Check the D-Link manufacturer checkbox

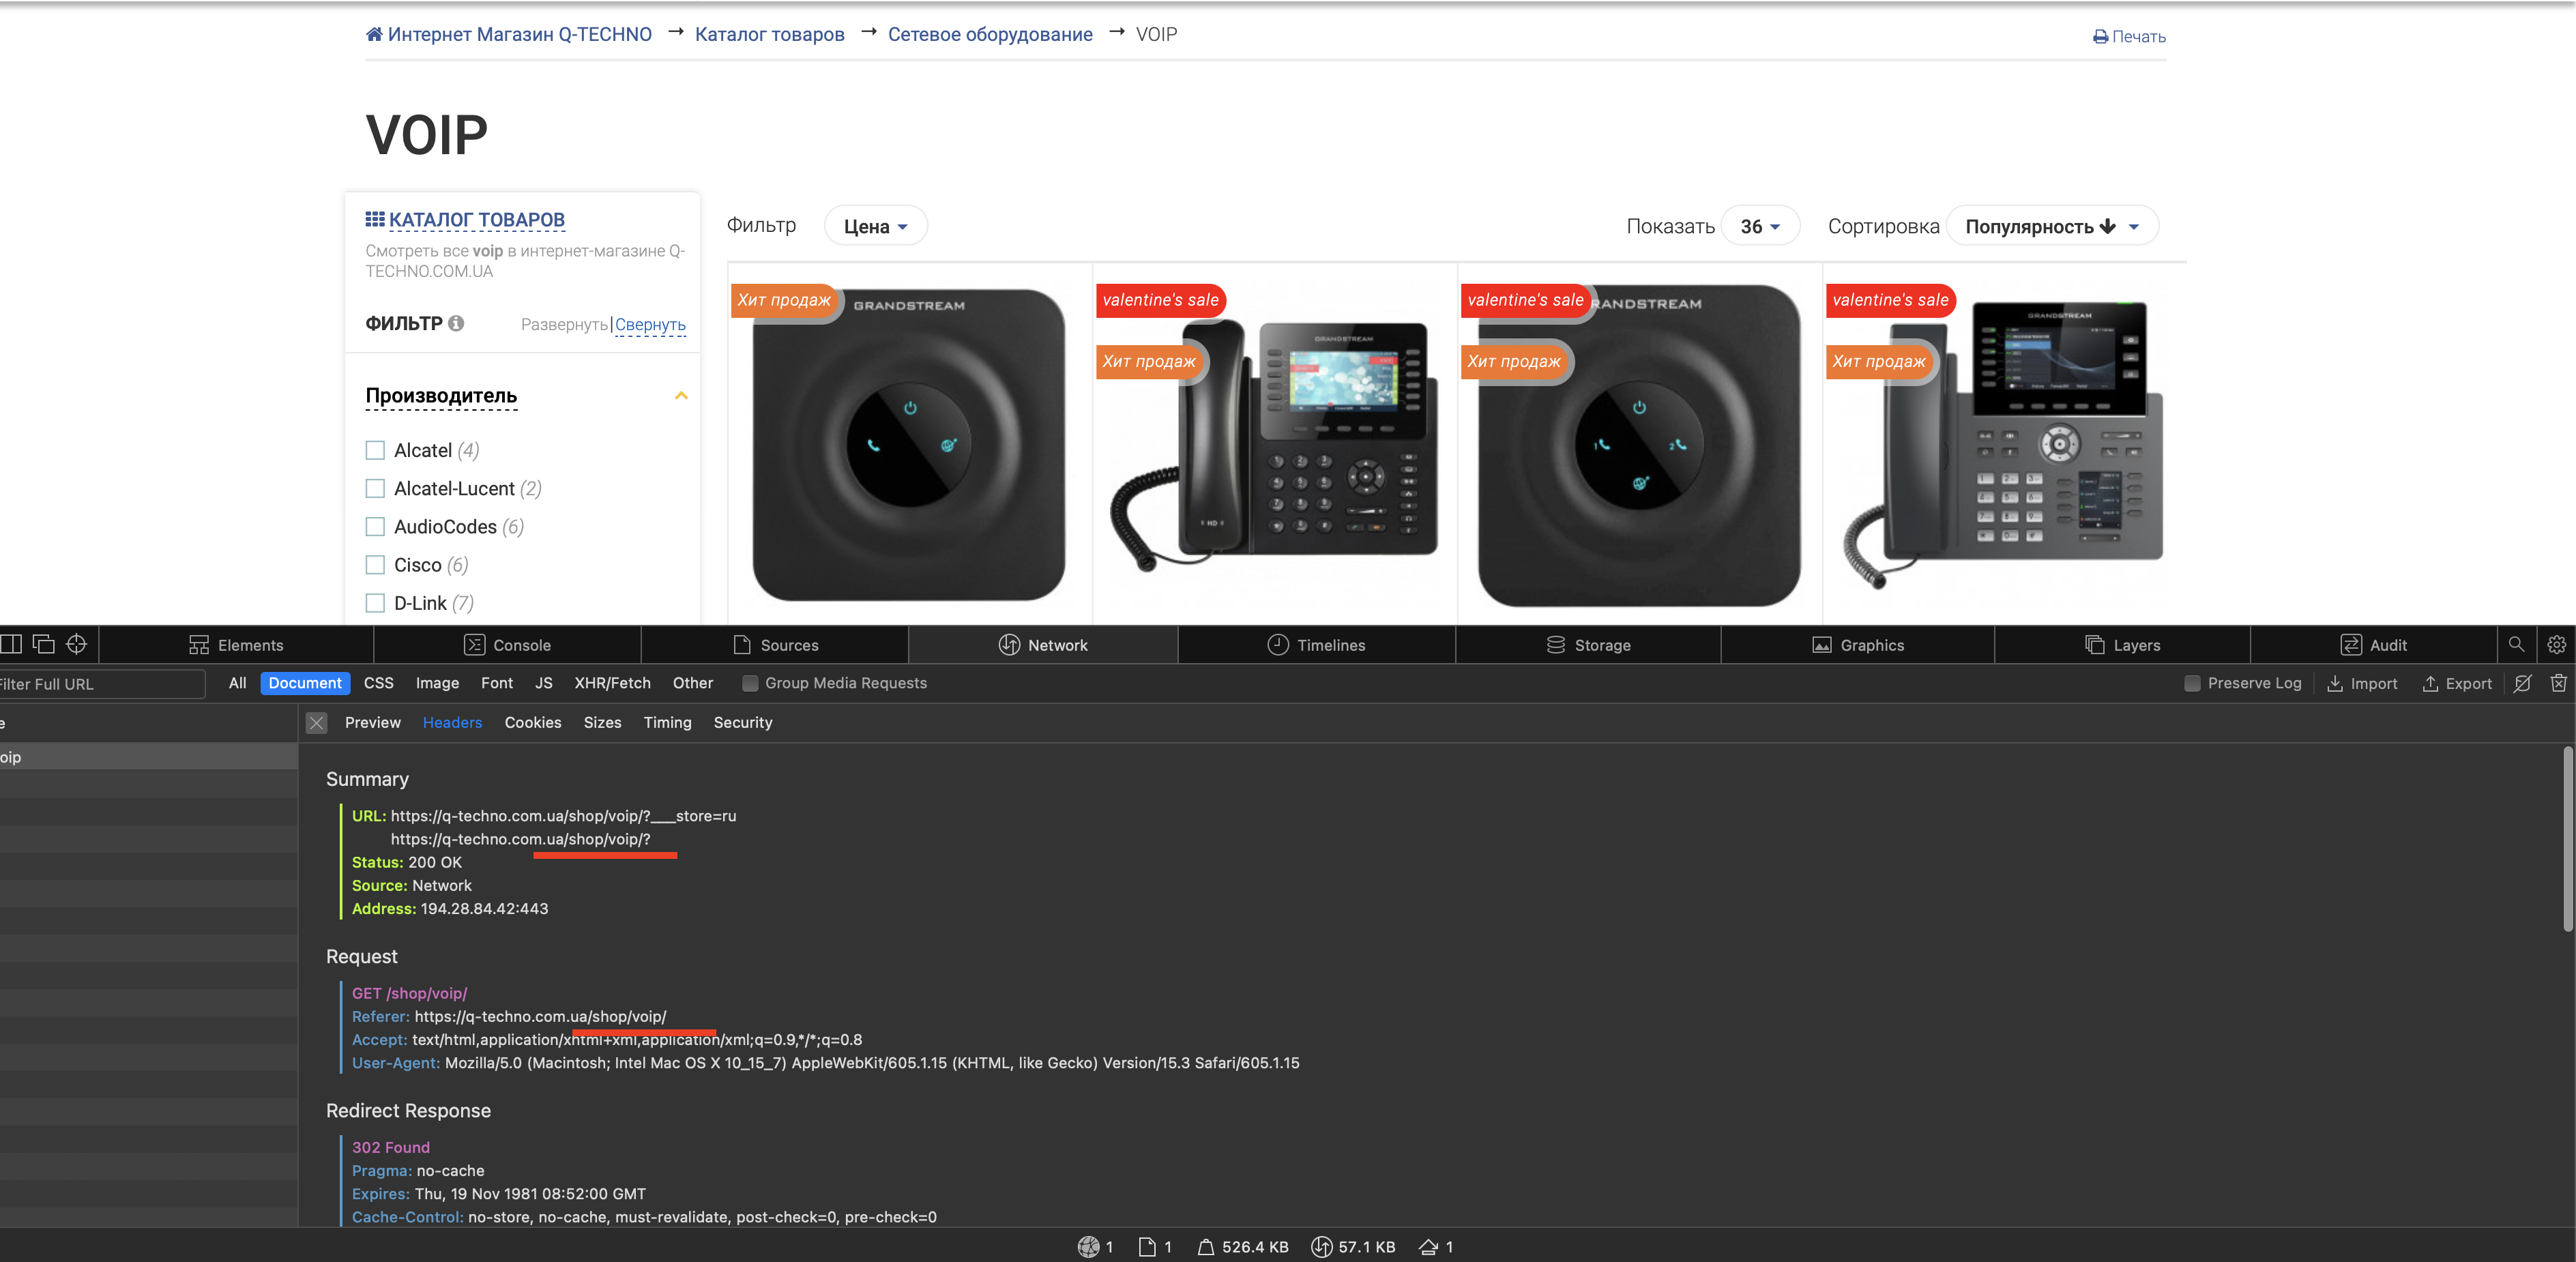coord(375,603)
